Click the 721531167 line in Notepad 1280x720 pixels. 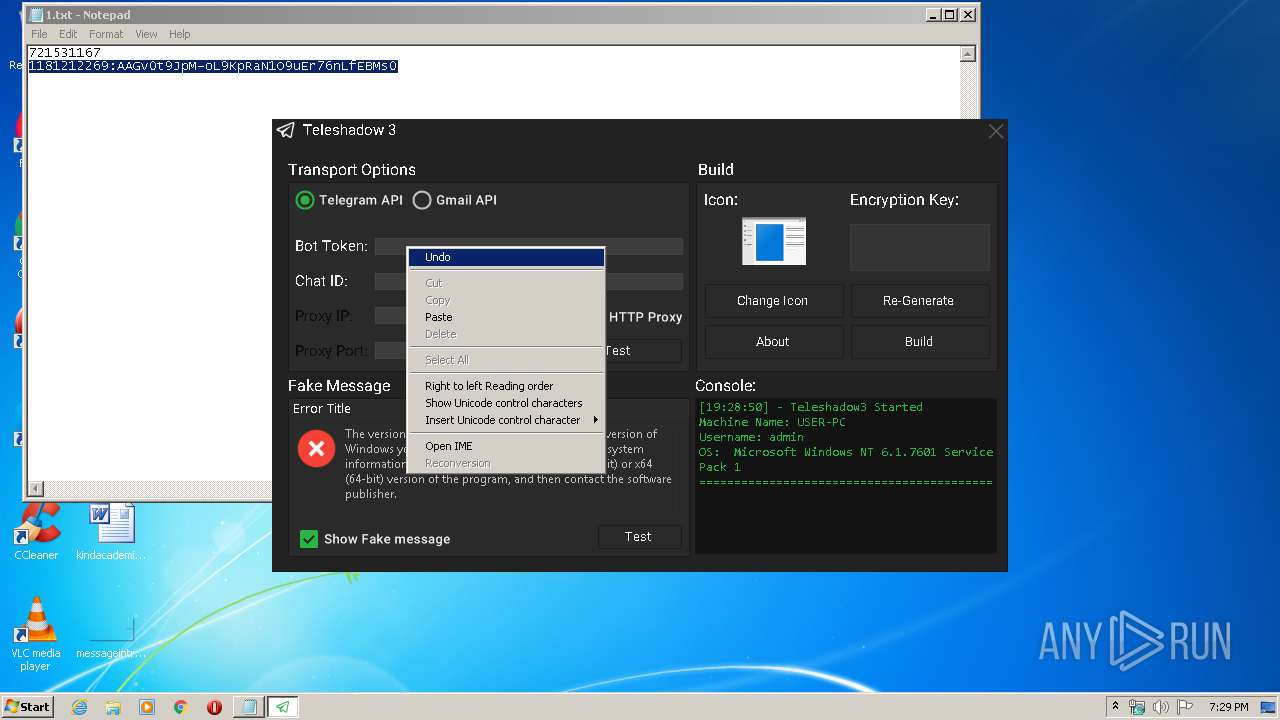click(x=65, y=53)
